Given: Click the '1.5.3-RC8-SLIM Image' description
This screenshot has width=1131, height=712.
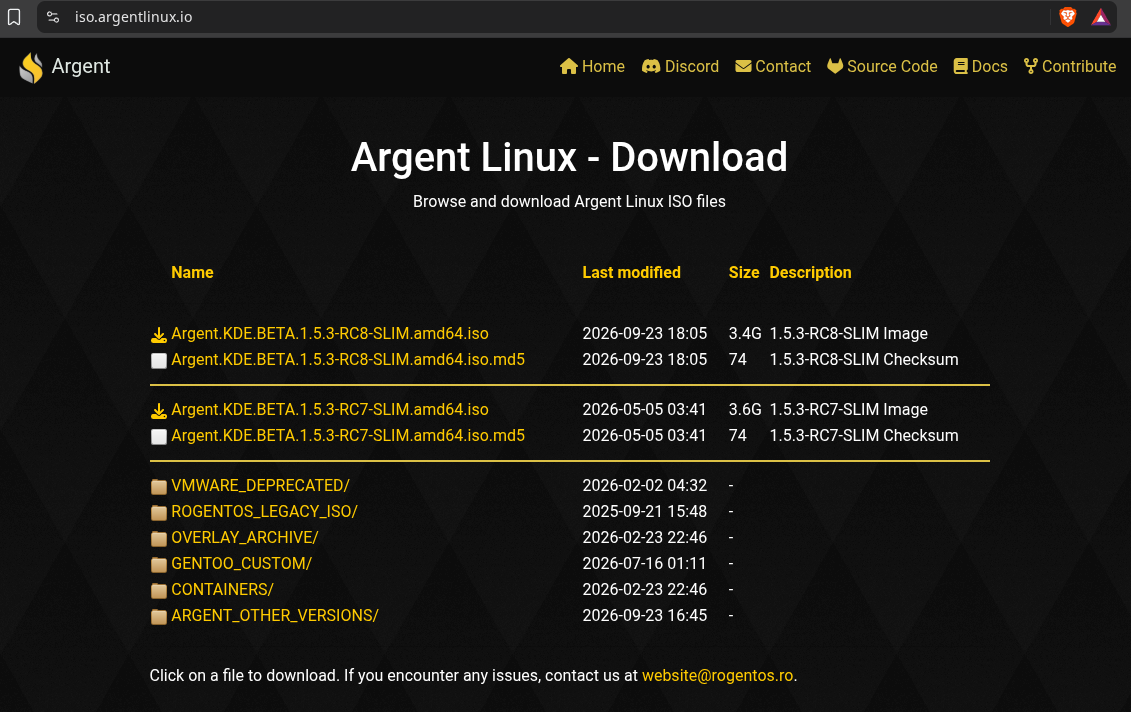Looking at the screenshot, I should pyautogui.click(x=848, y=333).
